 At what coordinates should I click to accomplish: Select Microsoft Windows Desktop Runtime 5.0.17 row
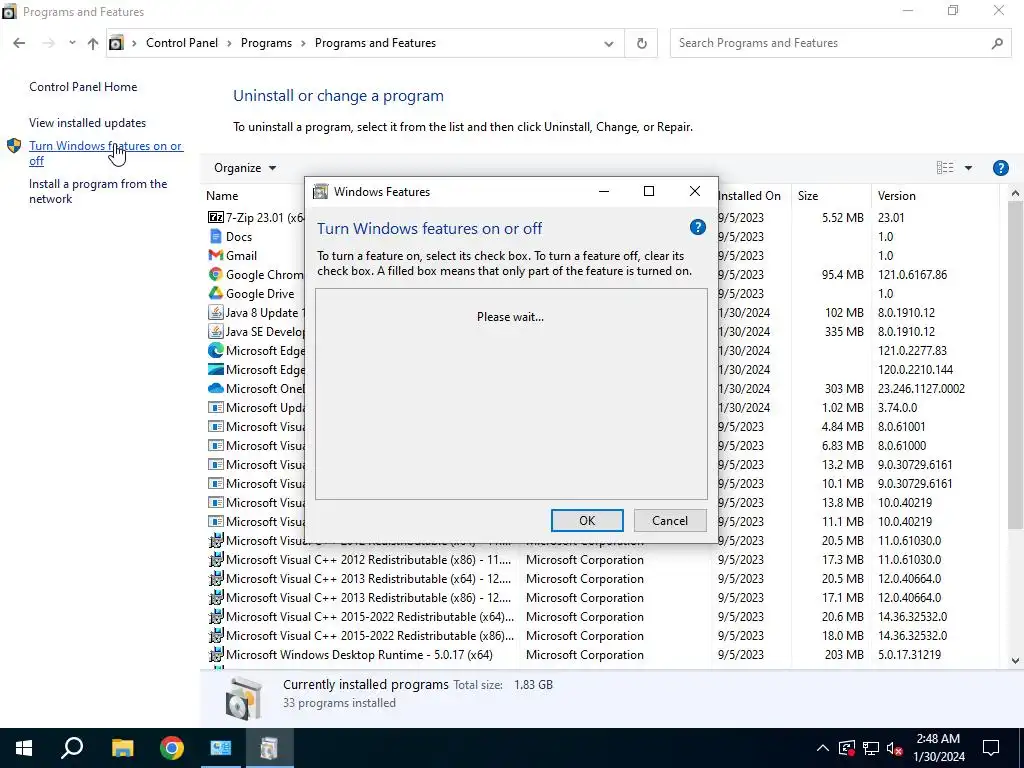tap(601, 655)
